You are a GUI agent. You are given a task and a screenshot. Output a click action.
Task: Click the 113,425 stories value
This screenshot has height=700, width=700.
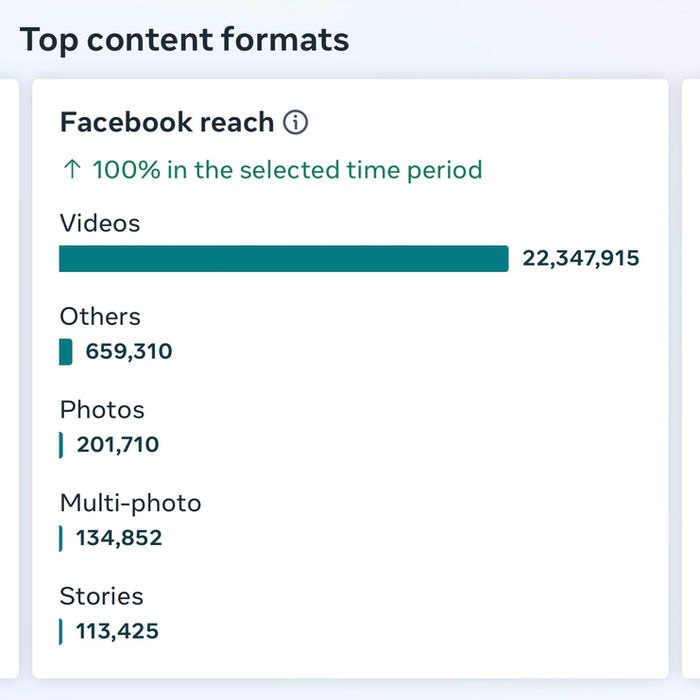[117, 631]
